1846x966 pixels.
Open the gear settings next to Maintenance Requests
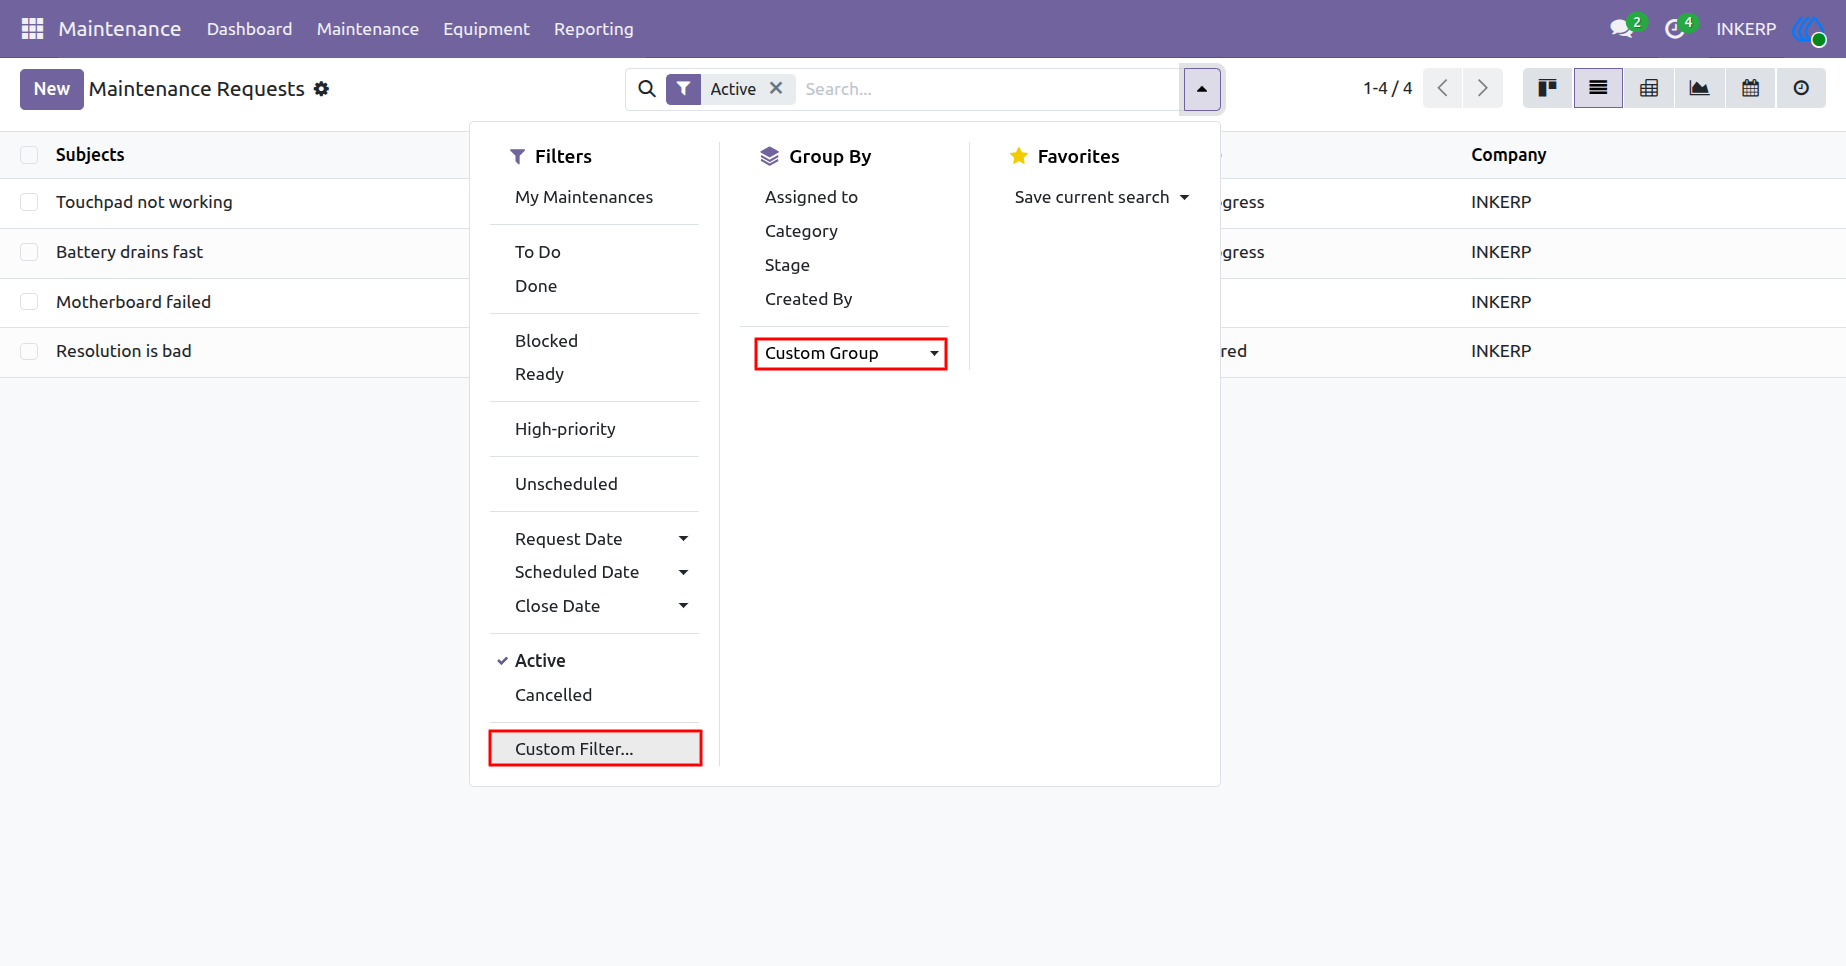[321, 89]
